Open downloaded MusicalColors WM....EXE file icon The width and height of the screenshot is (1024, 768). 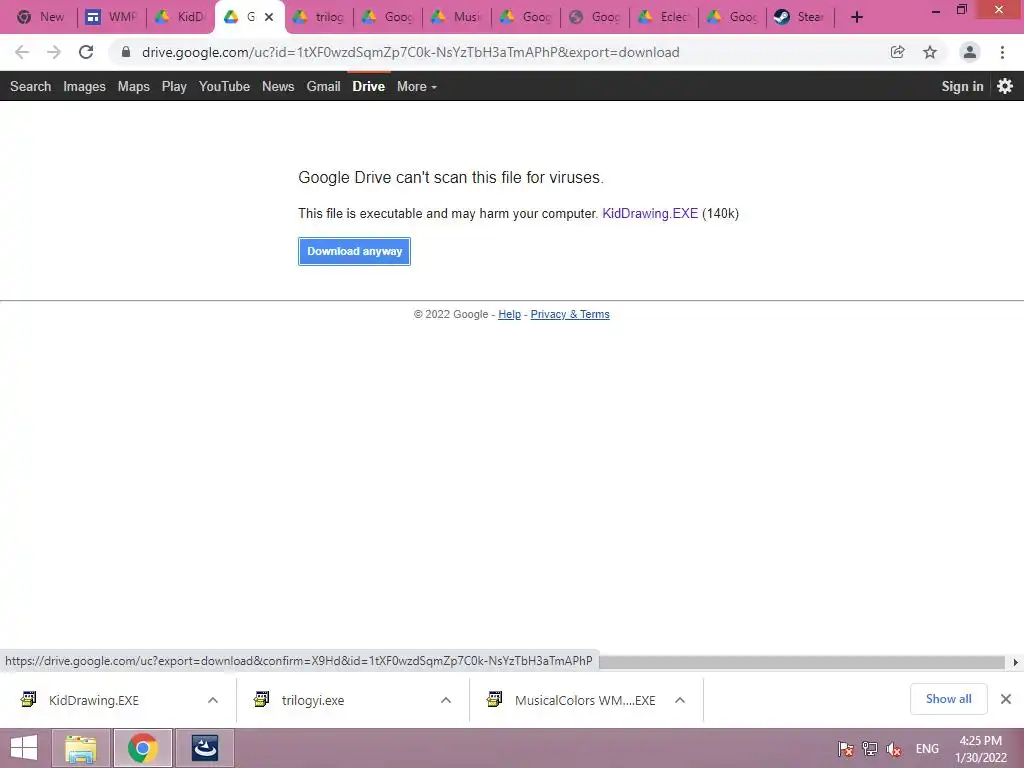[x=495, y=699]
